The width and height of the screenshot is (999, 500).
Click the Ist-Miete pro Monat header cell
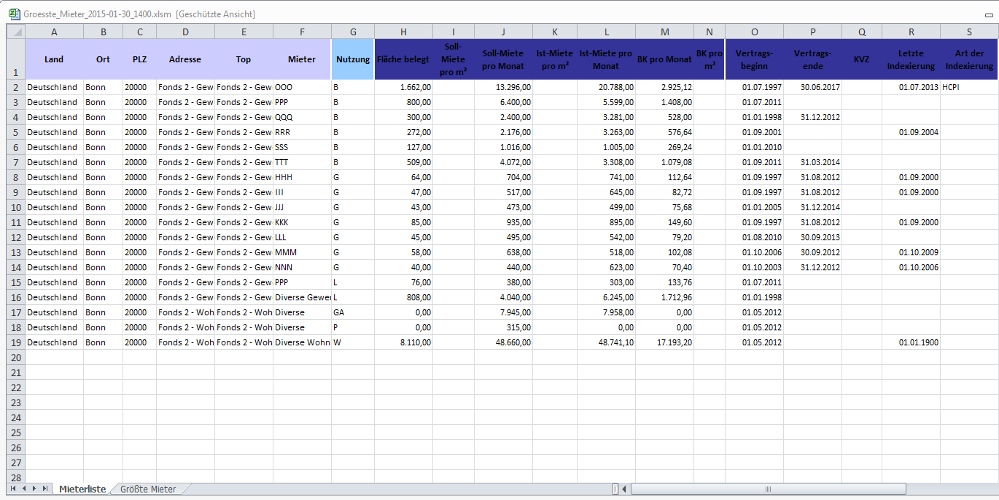coord(606,59)
